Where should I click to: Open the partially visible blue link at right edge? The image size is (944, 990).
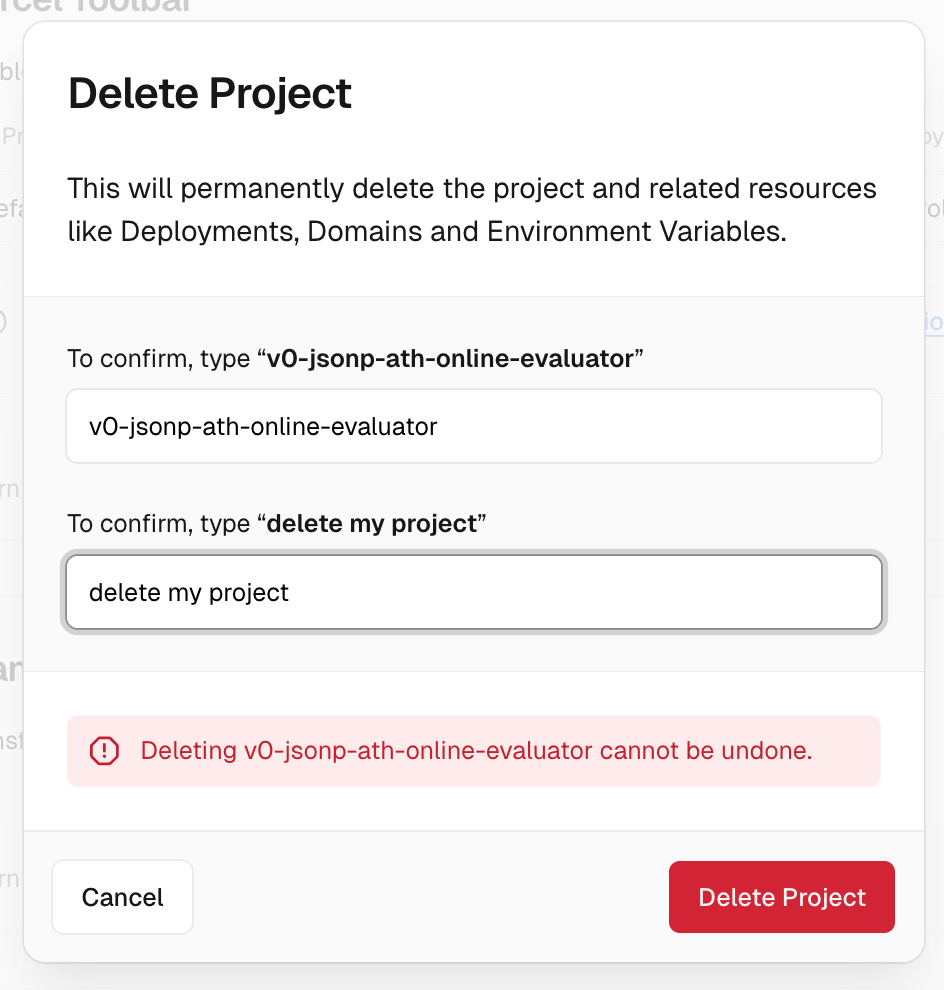[934, 323]
